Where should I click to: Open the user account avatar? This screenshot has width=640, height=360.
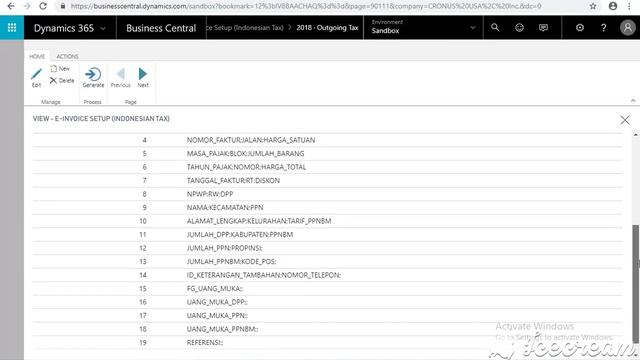(628, 27)
